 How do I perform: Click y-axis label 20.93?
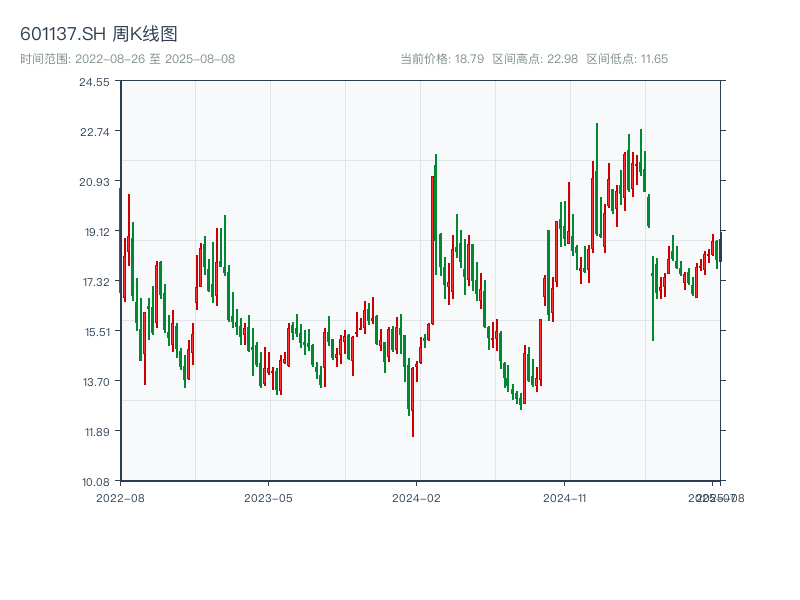[94, 182]
